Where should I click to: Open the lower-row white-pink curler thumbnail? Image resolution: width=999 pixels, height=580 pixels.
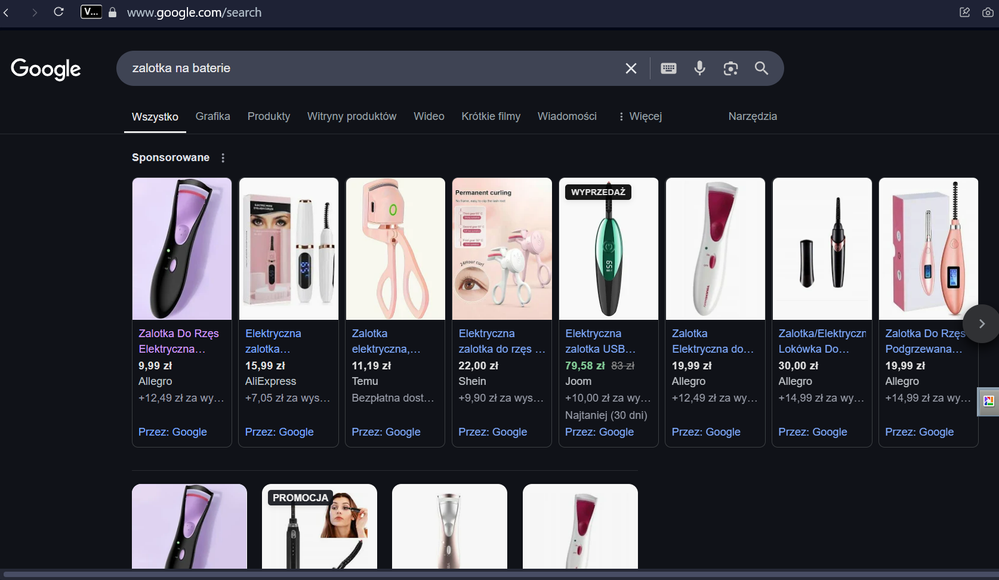(x=580, y=526)
